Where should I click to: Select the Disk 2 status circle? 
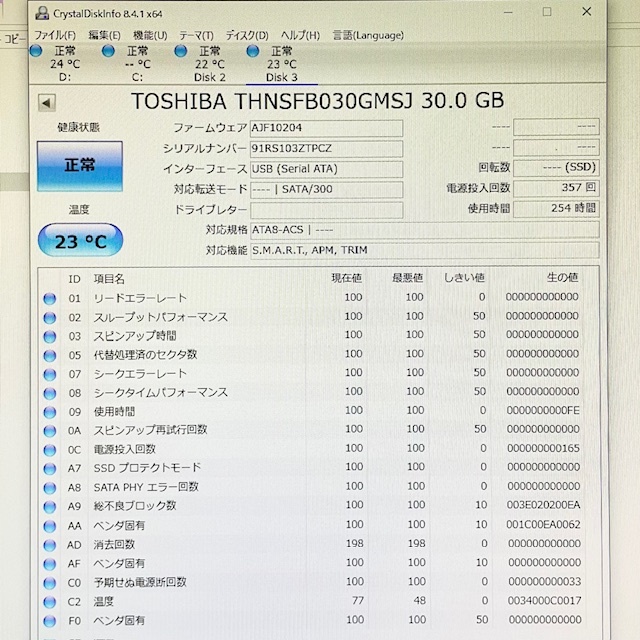pos(180,51)
